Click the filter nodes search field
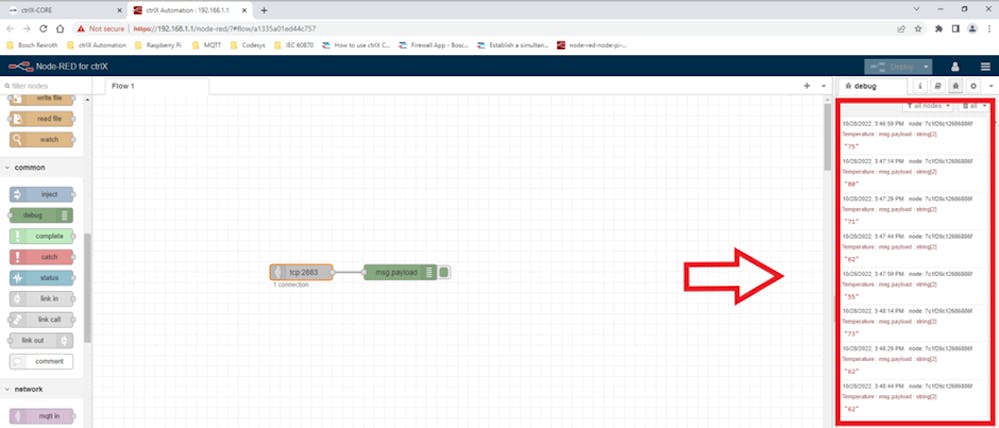This screenshot has width=999, height=428. 46,86
